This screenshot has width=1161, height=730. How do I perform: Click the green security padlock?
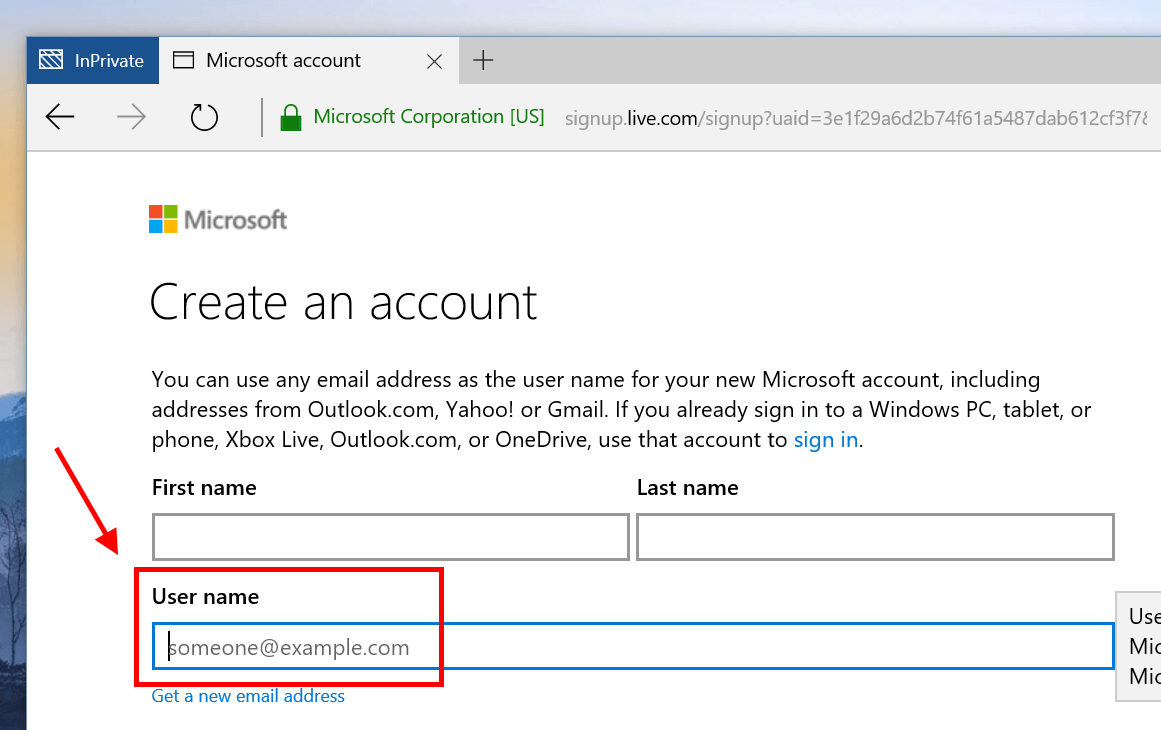[x=290, y=117]
